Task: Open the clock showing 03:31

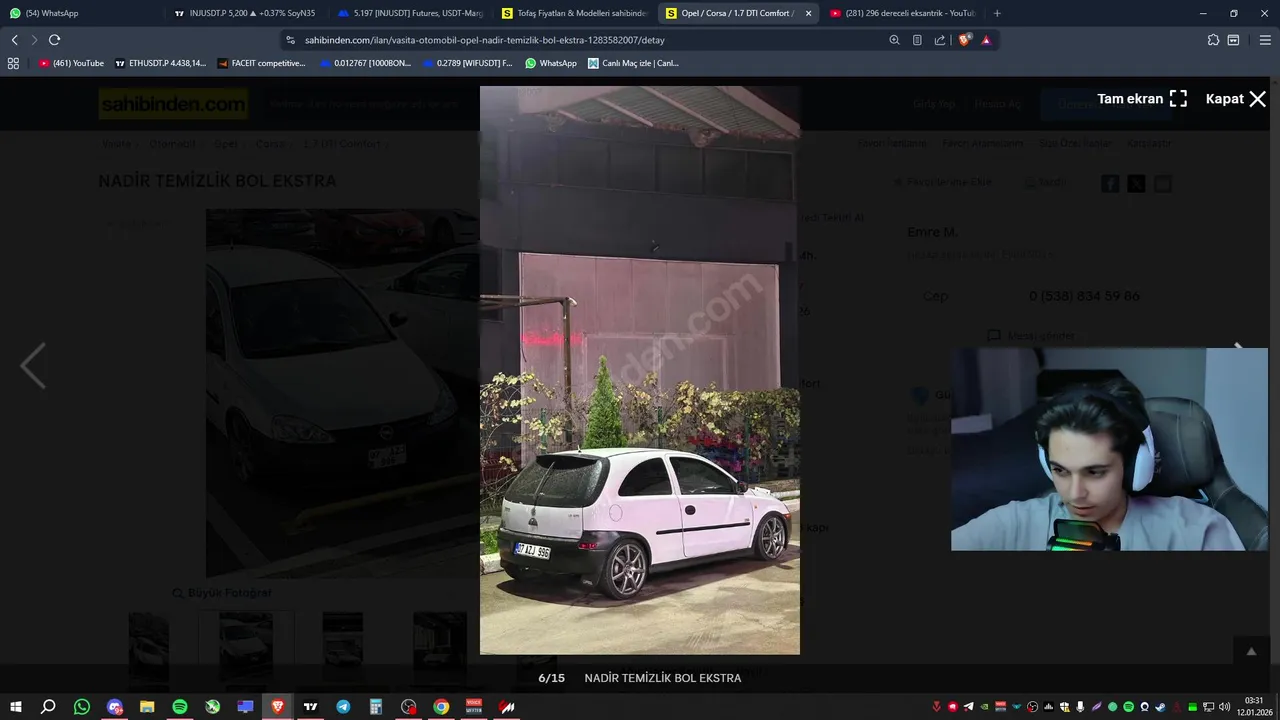Action: [1254, 706]
